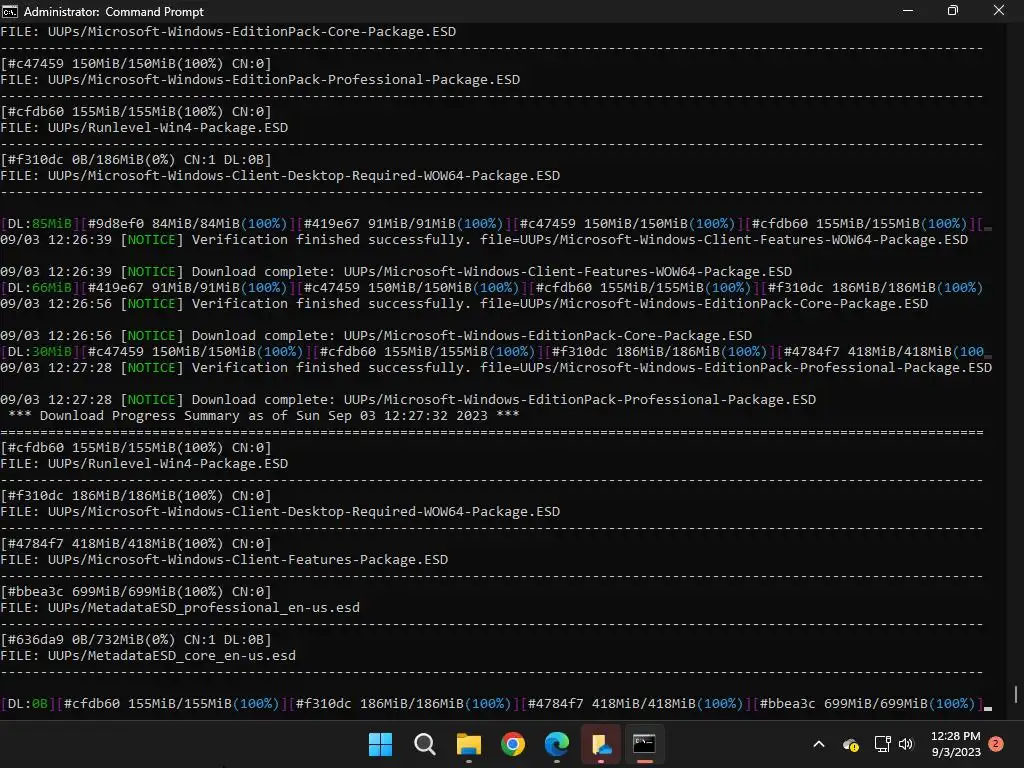Click top 'FILE: UUPs/Microsoft-Windows-EditionPack-Professional-Package.ESD' line
Viewport: 1024px width, 768px height.
pyautogui.click(x=261, y=80)
